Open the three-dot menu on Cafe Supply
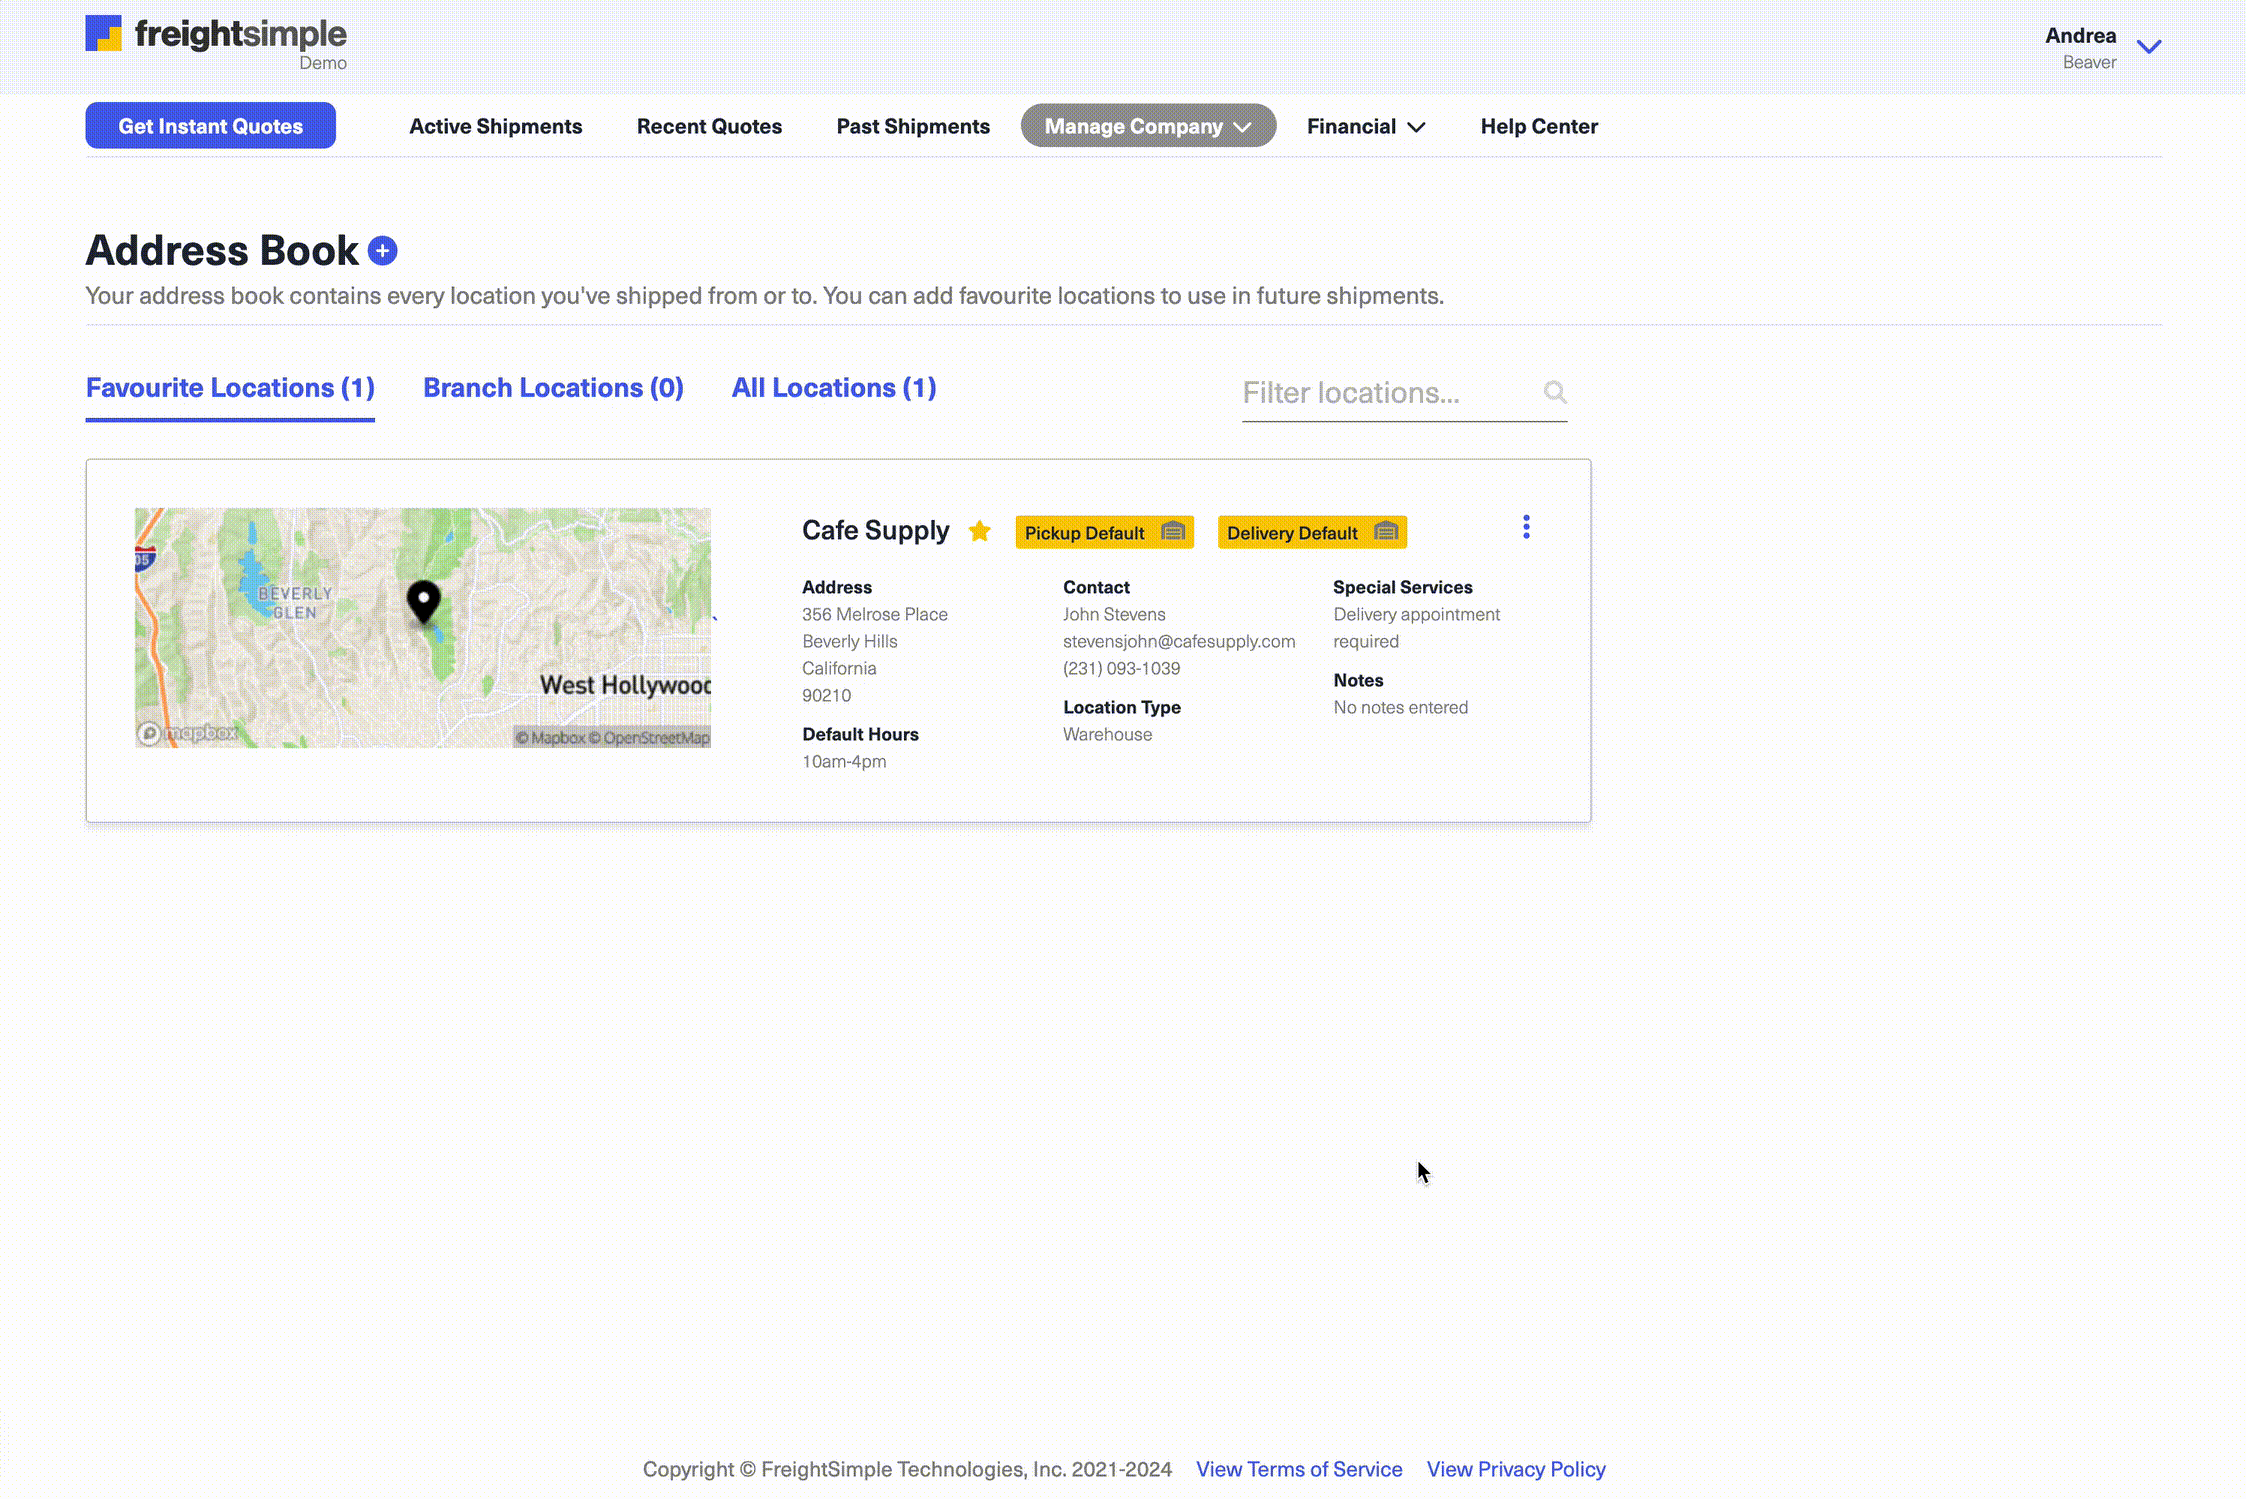 [x=1525, y=527]
